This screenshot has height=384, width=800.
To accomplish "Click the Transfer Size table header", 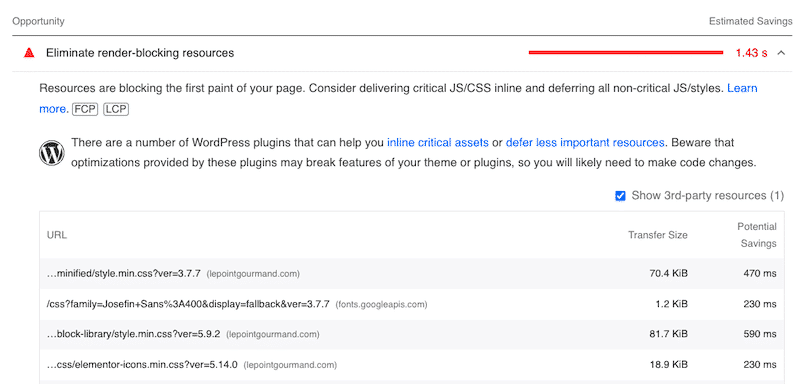I will click(658, 235).
